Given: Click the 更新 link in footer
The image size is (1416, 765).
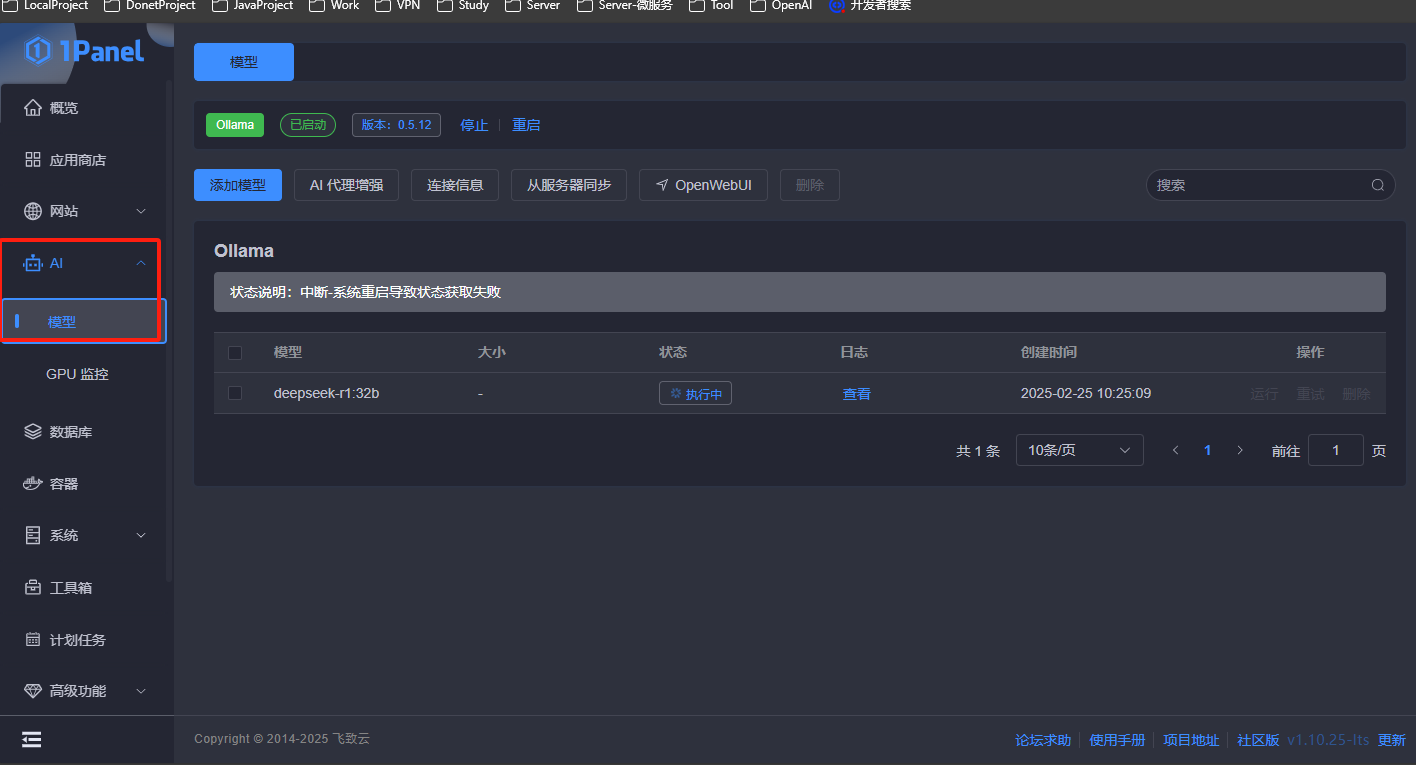Looking at the screenshot, I should [x=1392, y=740].
